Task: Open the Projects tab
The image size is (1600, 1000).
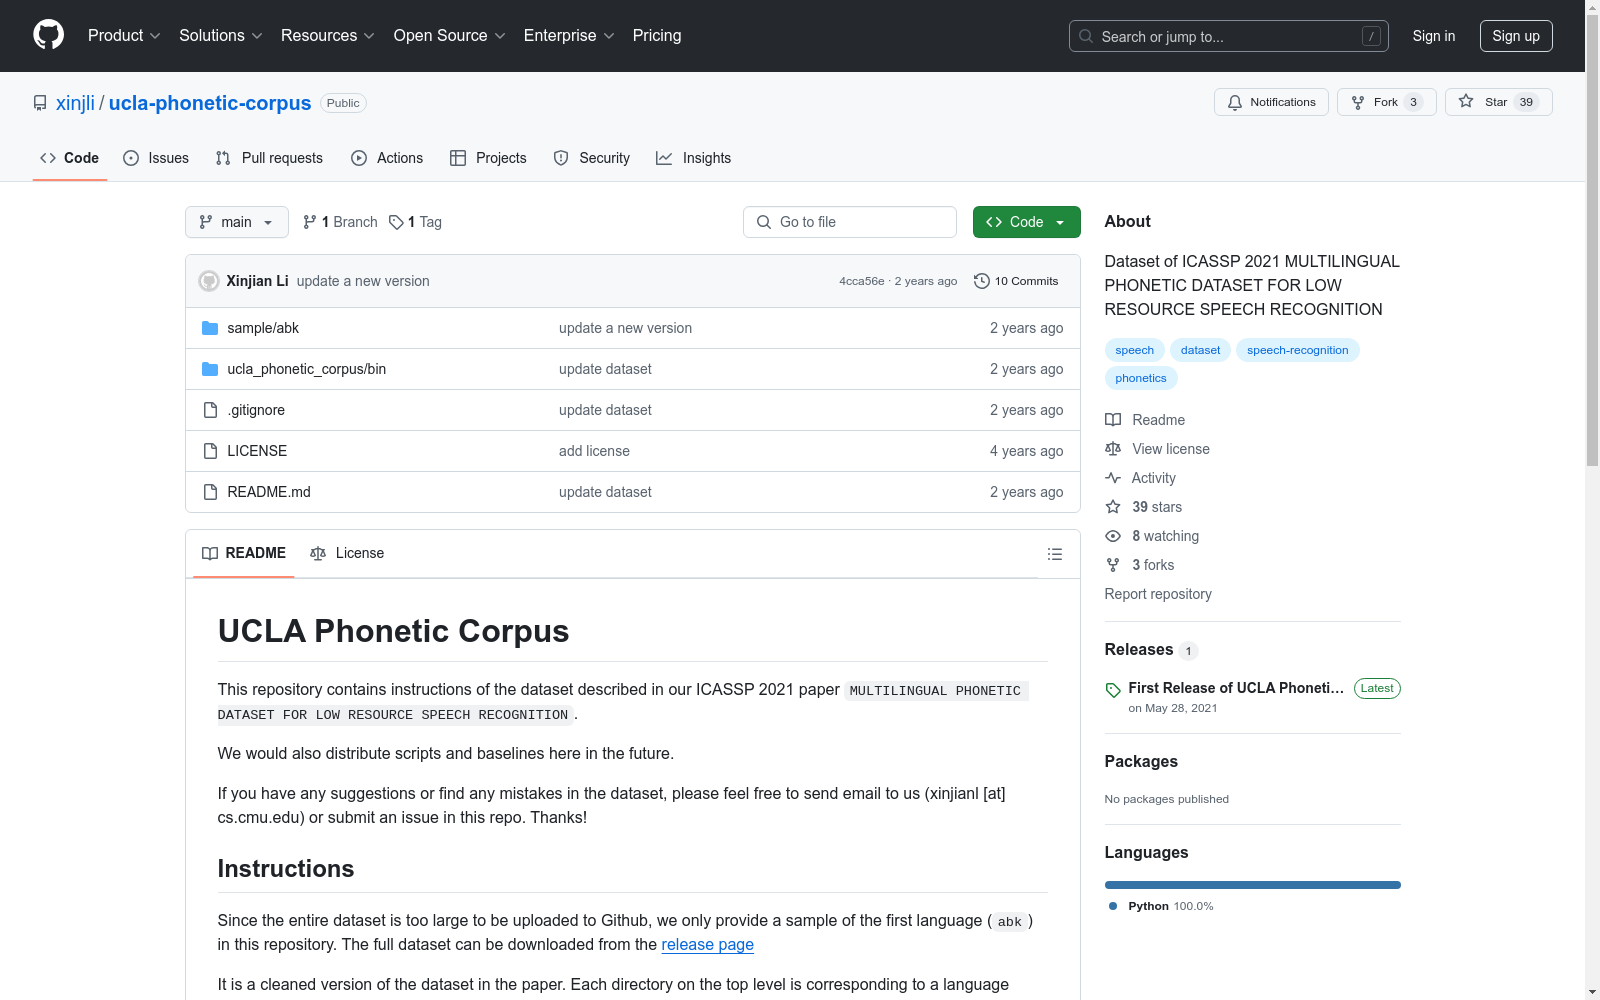Action: click(488, 158)
